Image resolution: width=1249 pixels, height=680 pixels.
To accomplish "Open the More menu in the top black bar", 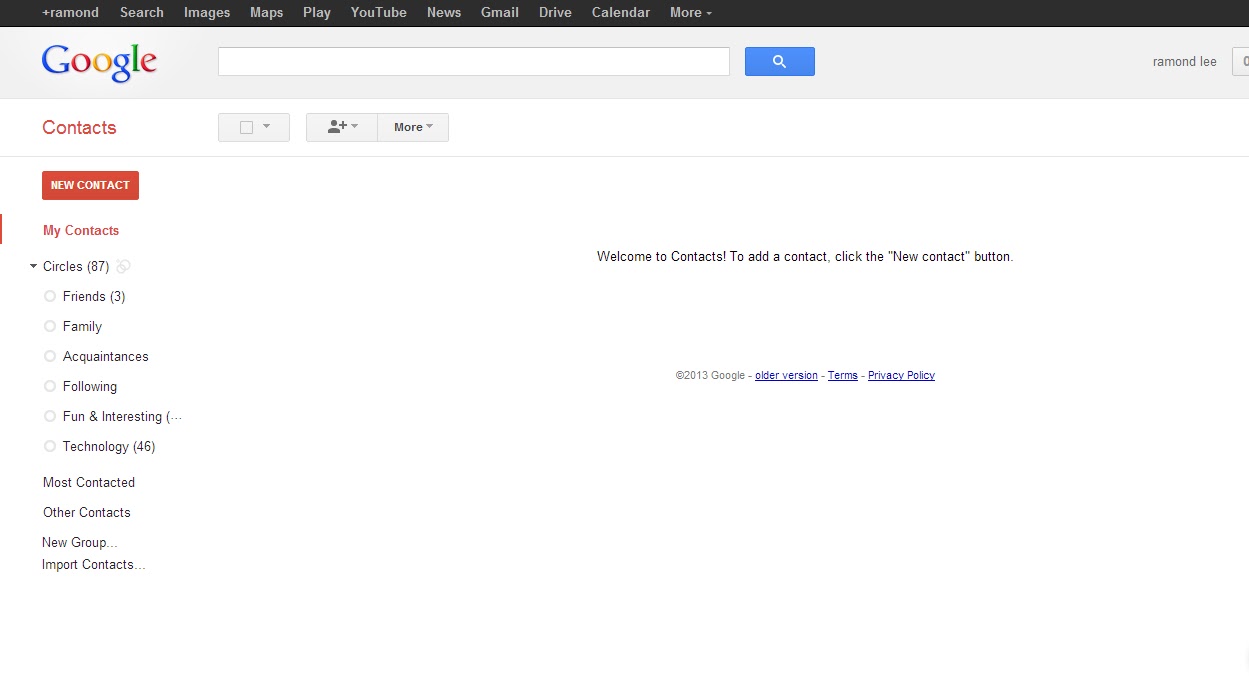I will 691,13.
